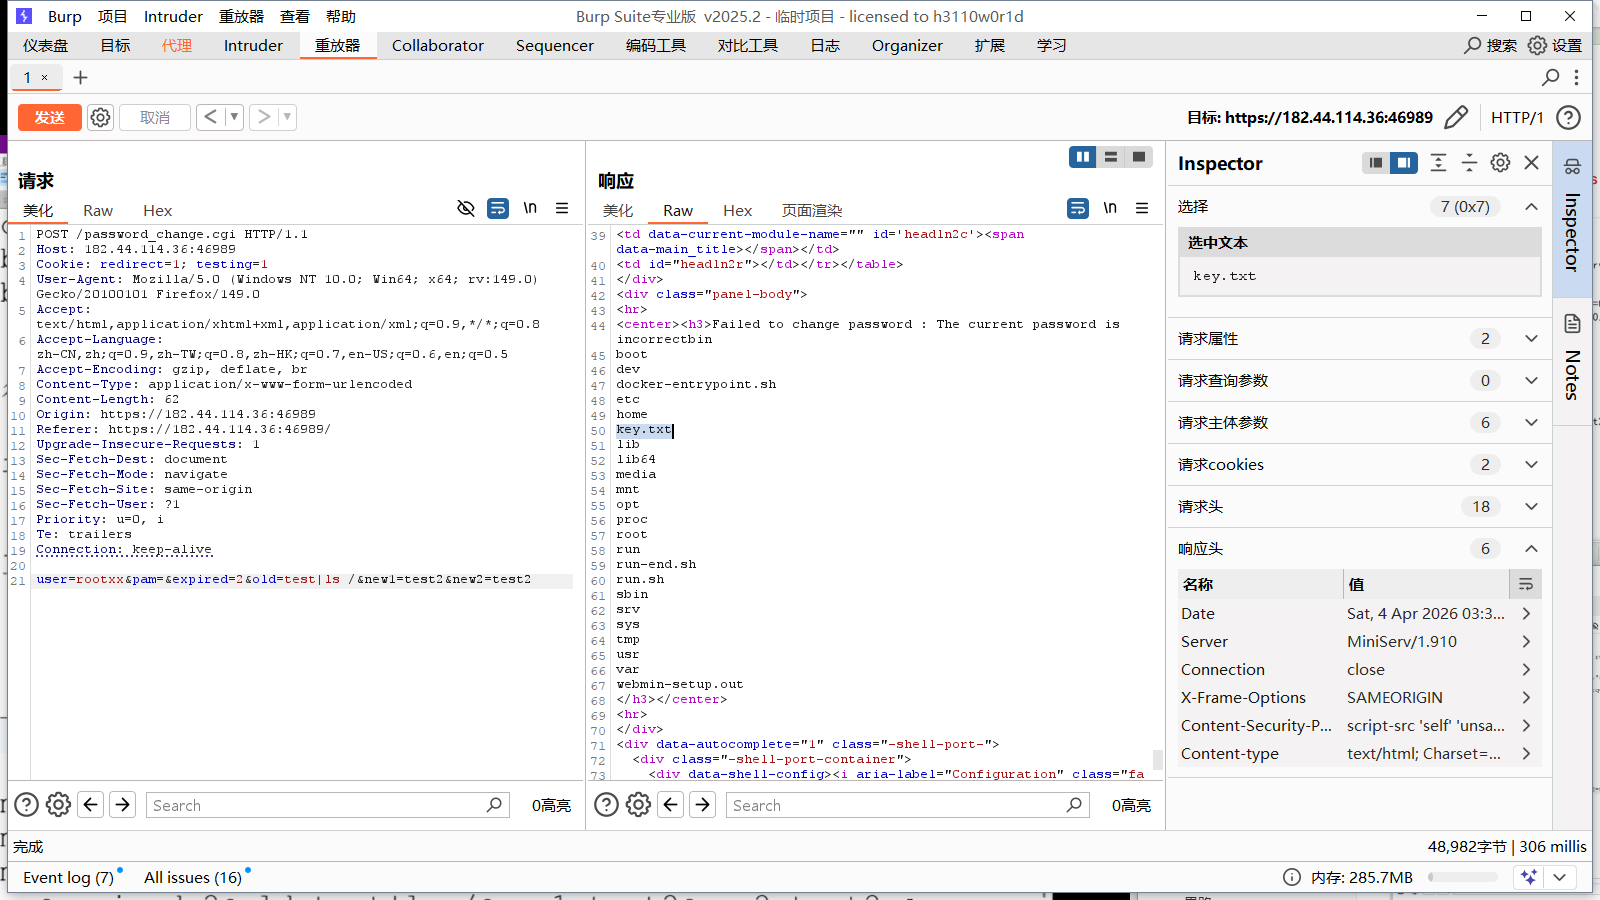Screen dimensions: 1600x900
Task: Open the Repeater tab options kebab menu
Action: (x=1576, y=77)
